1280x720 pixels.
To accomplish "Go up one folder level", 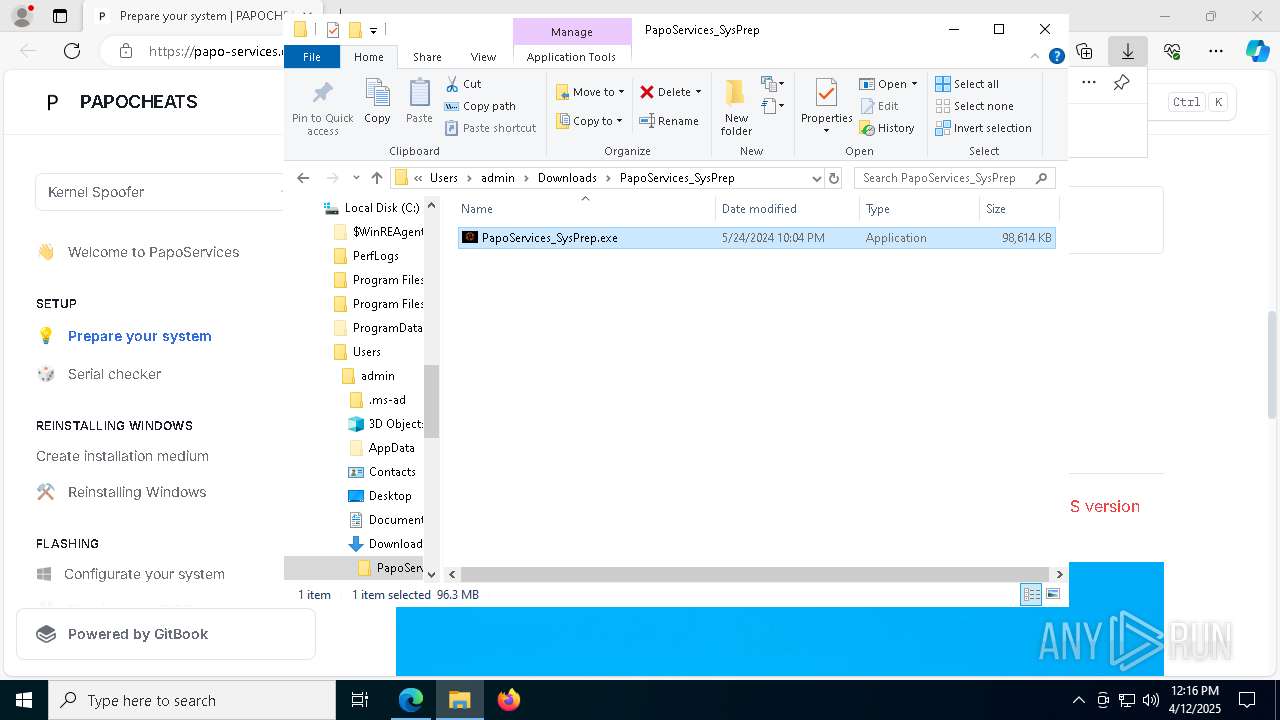I will coord(377,178).
